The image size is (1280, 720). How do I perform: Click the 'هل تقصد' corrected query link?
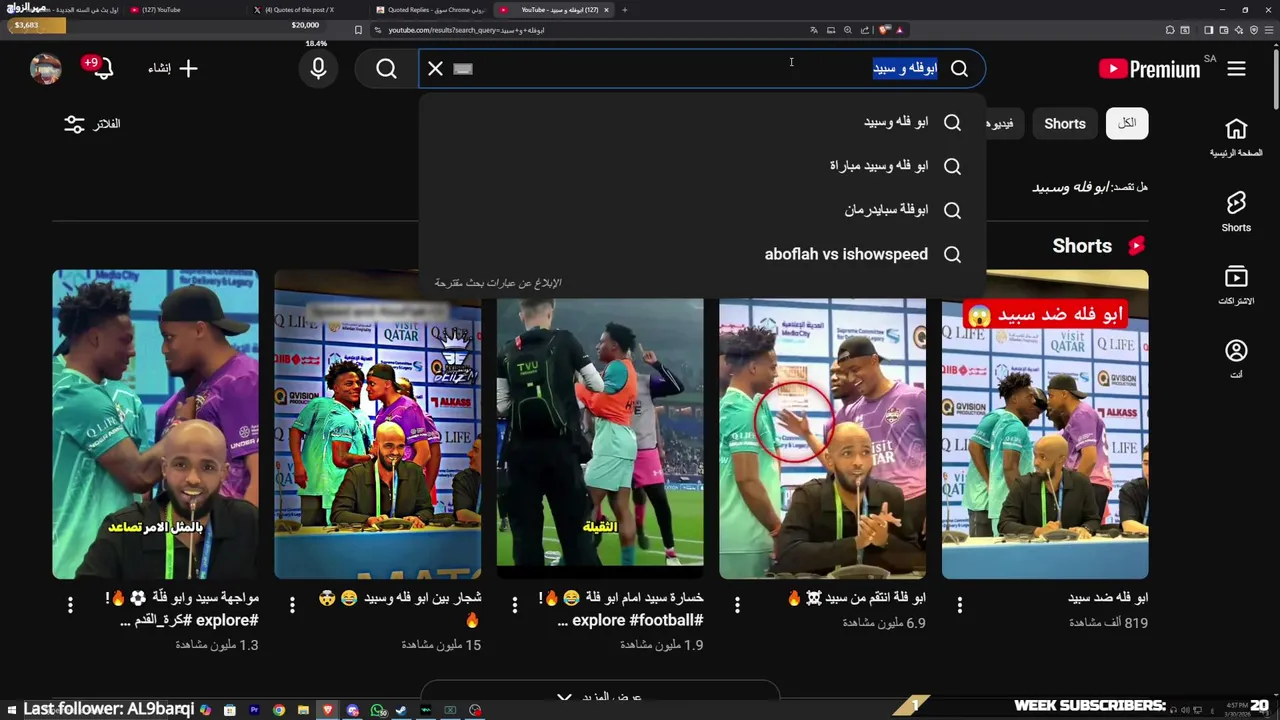tap(1070, 187)
